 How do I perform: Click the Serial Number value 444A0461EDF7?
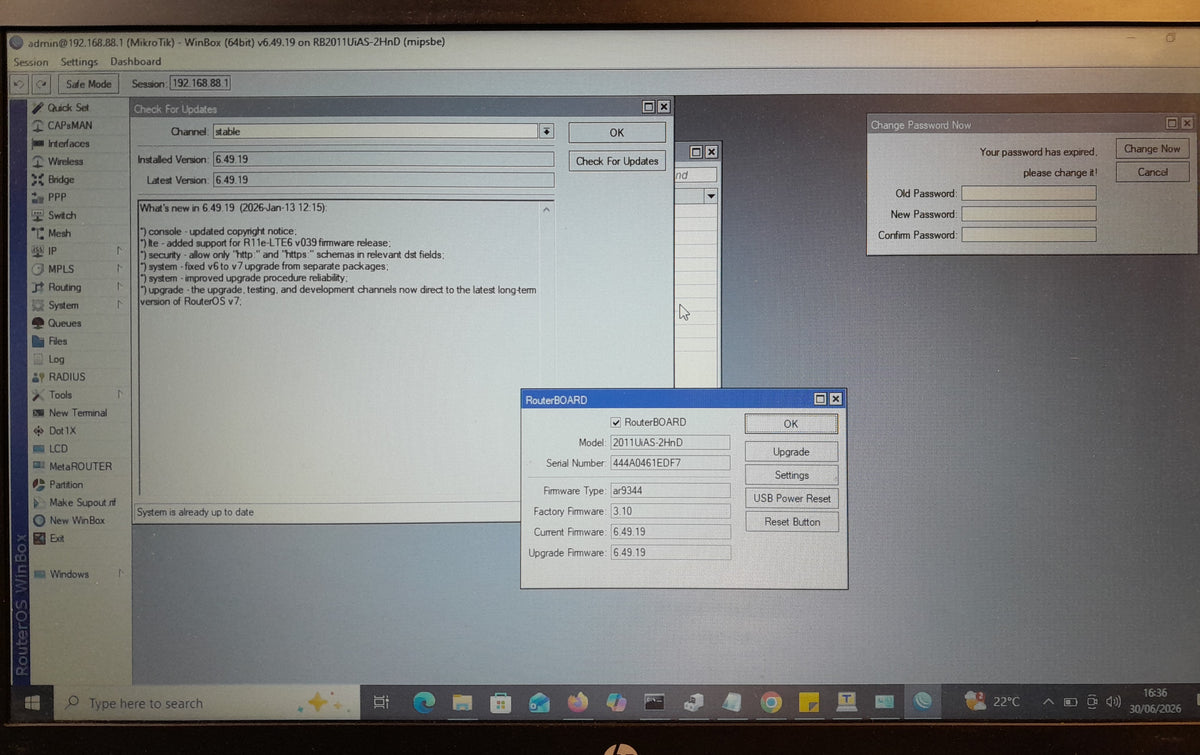670,463
